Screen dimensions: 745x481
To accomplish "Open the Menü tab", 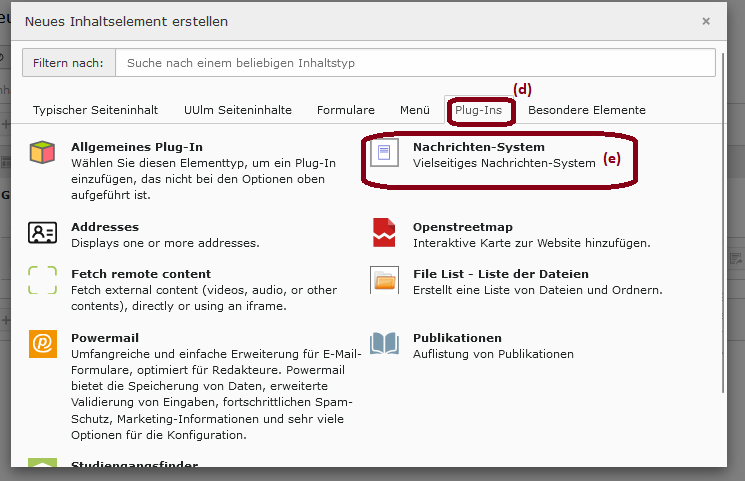I will pyautogui.click(x=414, y=110).
